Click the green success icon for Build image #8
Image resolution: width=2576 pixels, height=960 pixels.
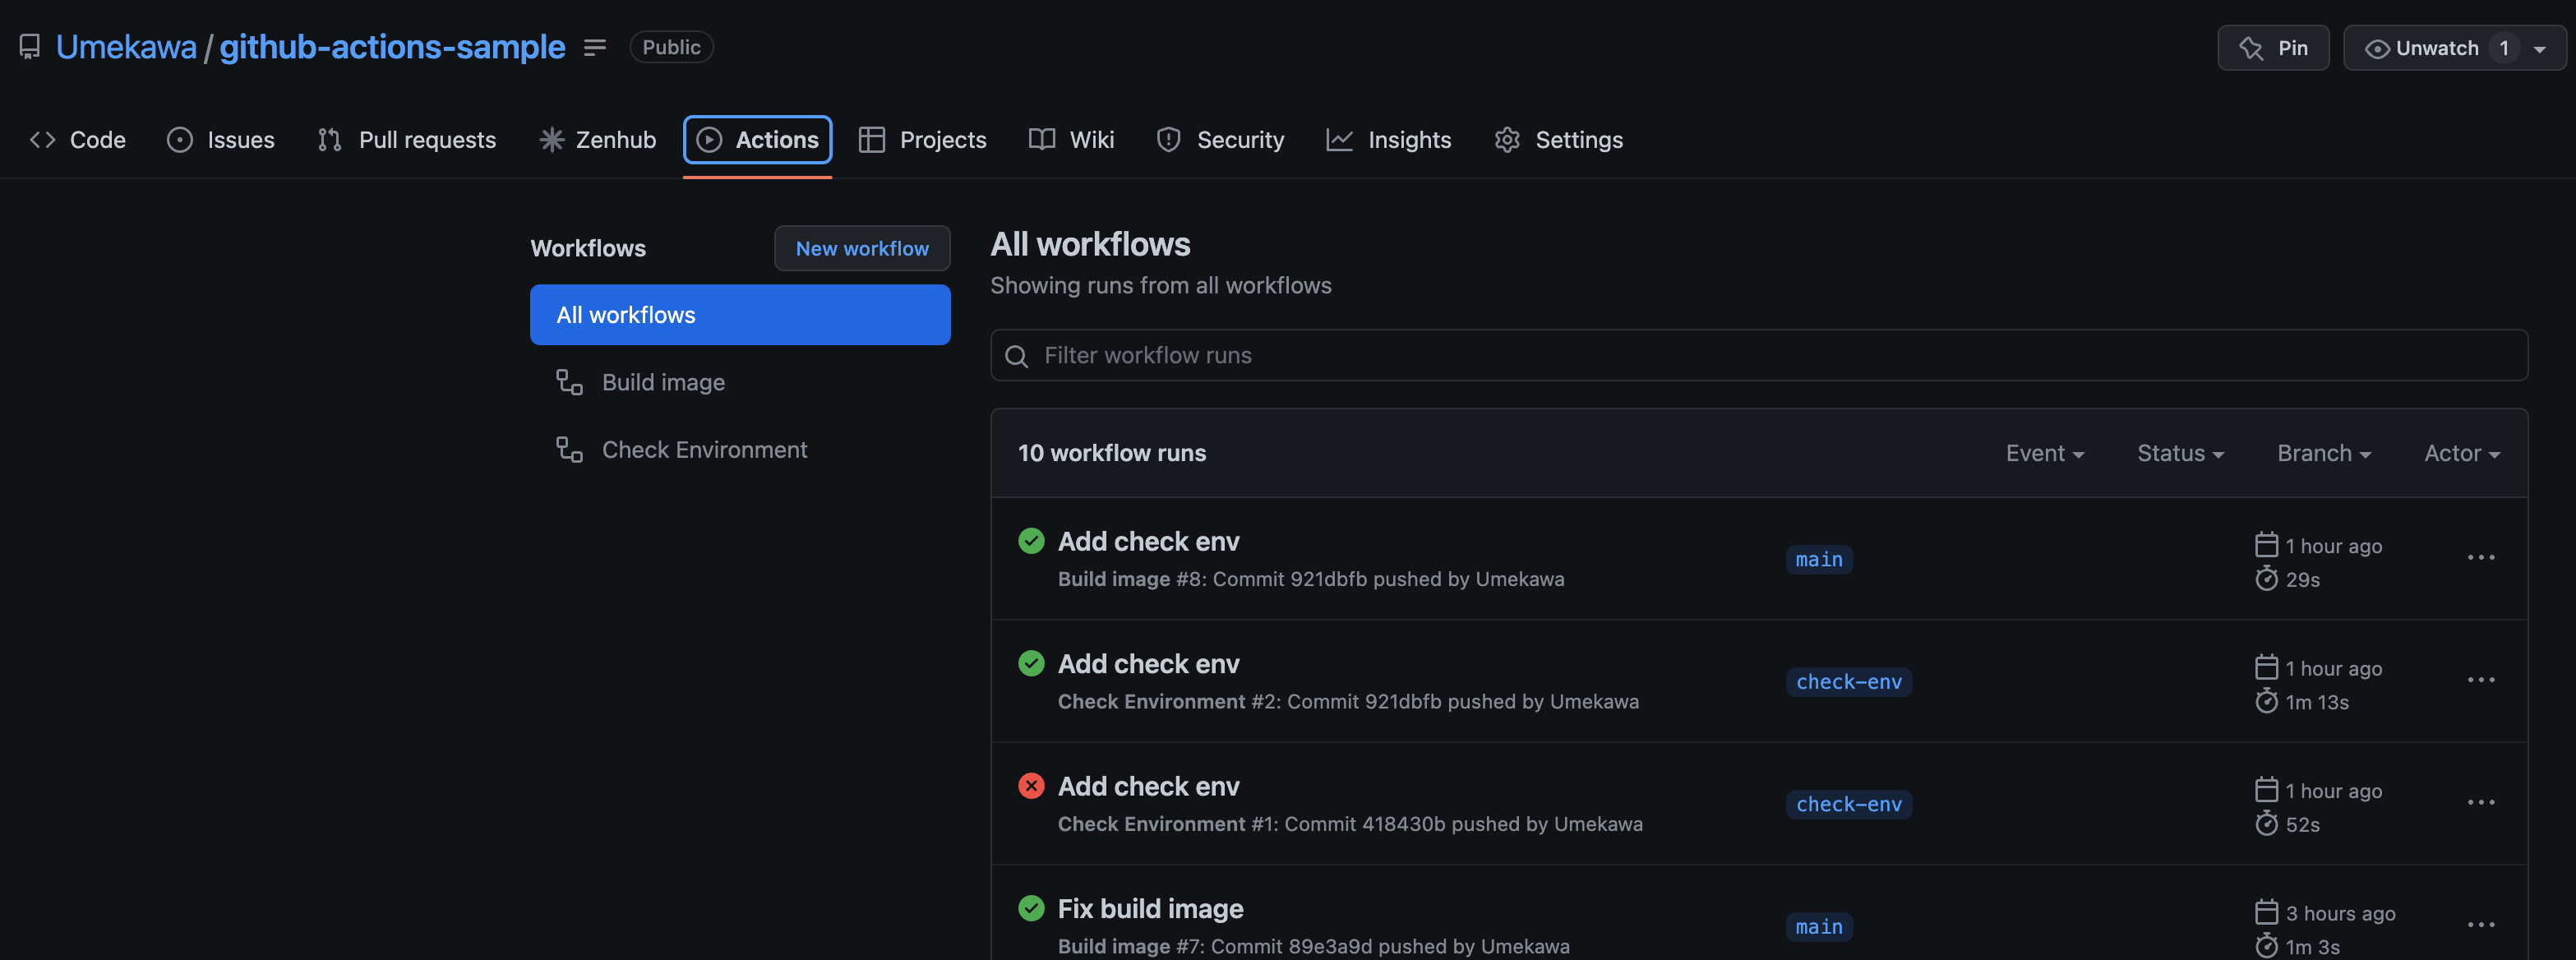pyautogui.click(x=1031, y=541)
